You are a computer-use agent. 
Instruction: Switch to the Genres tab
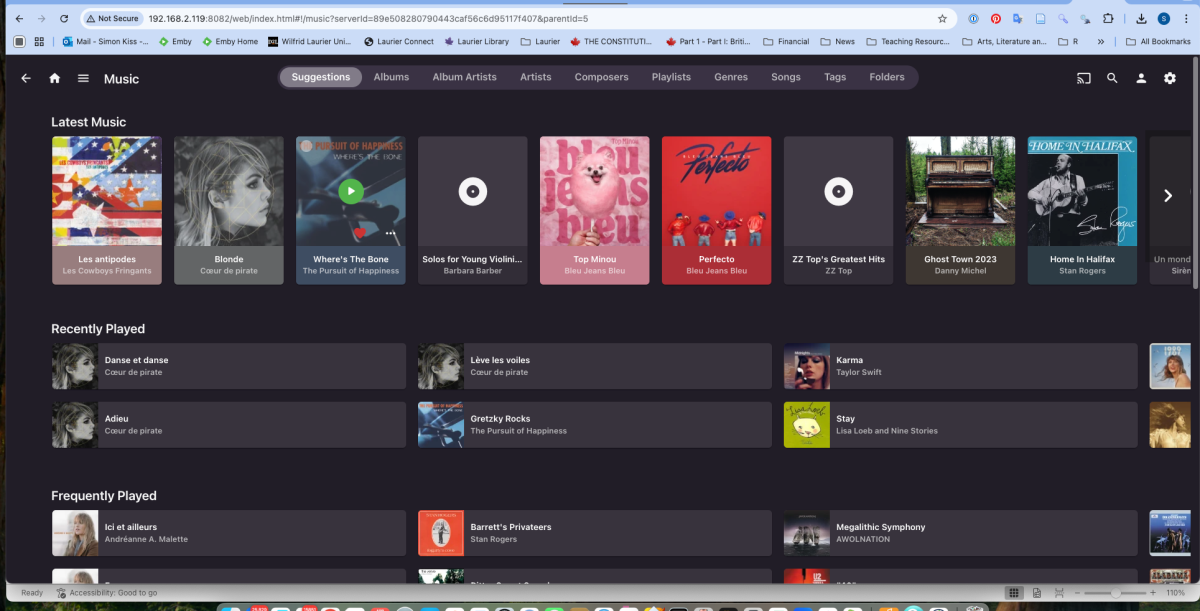click(x=731, y=77)
